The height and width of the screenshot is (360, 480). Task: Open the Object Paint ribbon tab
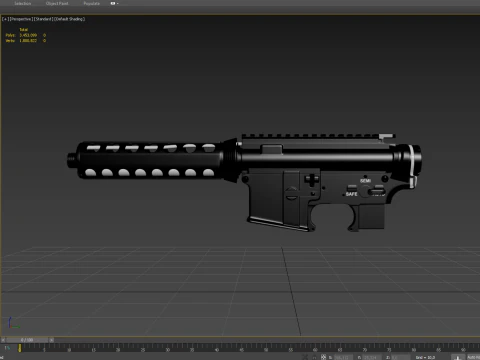[x=57, y=3]
